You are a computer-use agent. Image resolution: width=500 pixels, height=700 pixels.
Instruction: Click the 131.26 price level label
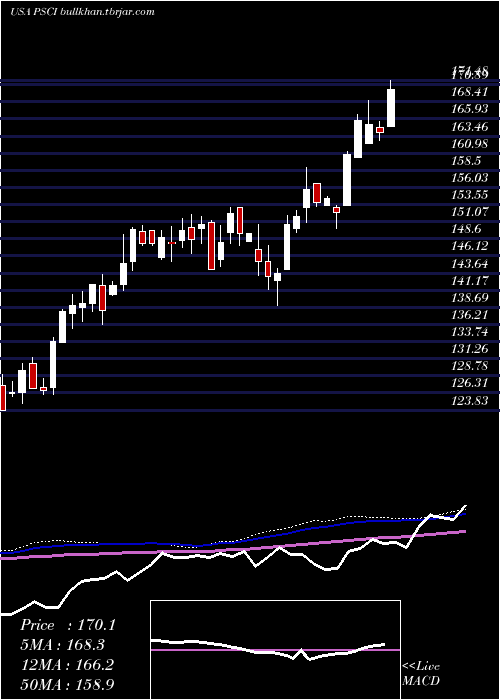pos(470,349)
